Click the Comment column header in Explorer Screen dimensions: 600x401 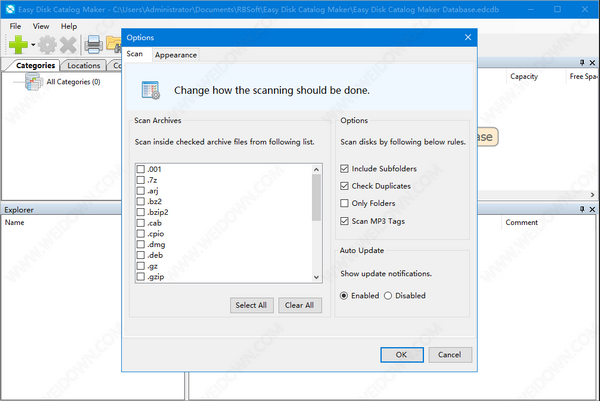coord(522,222)
